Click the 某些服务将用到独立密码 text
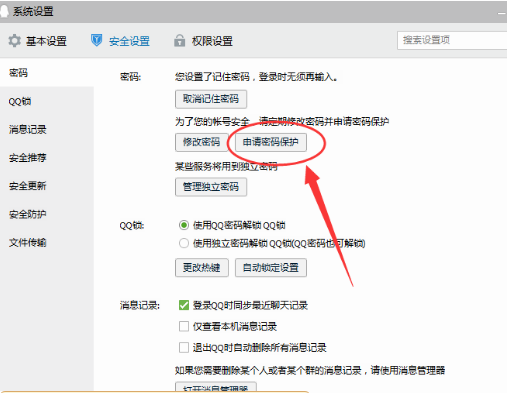 tap(226, 166)
